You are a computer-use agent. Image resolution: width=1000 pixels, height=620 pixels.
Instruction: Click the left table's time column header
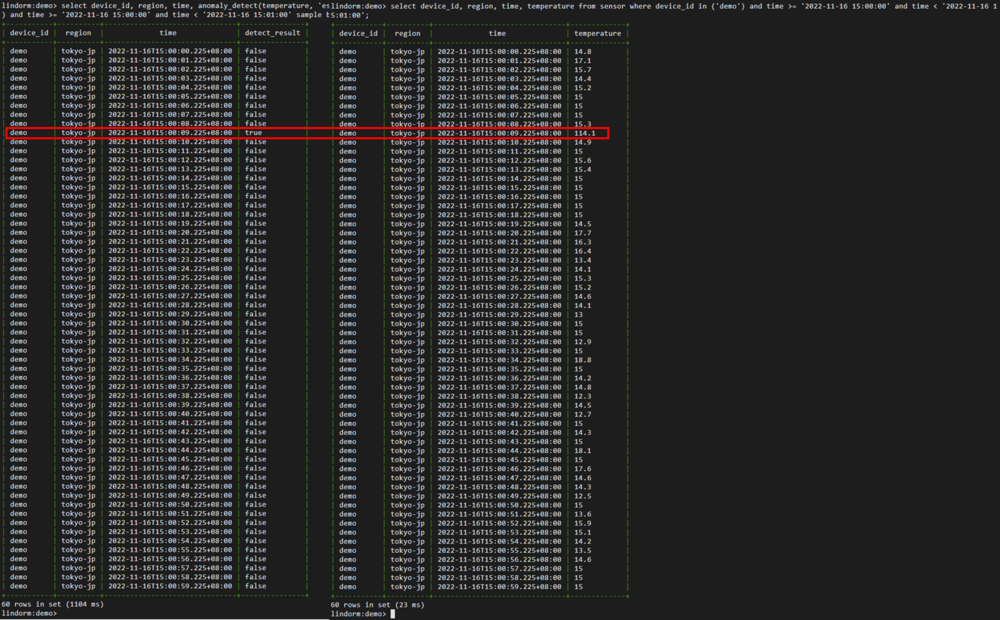[x=168, y=33]
